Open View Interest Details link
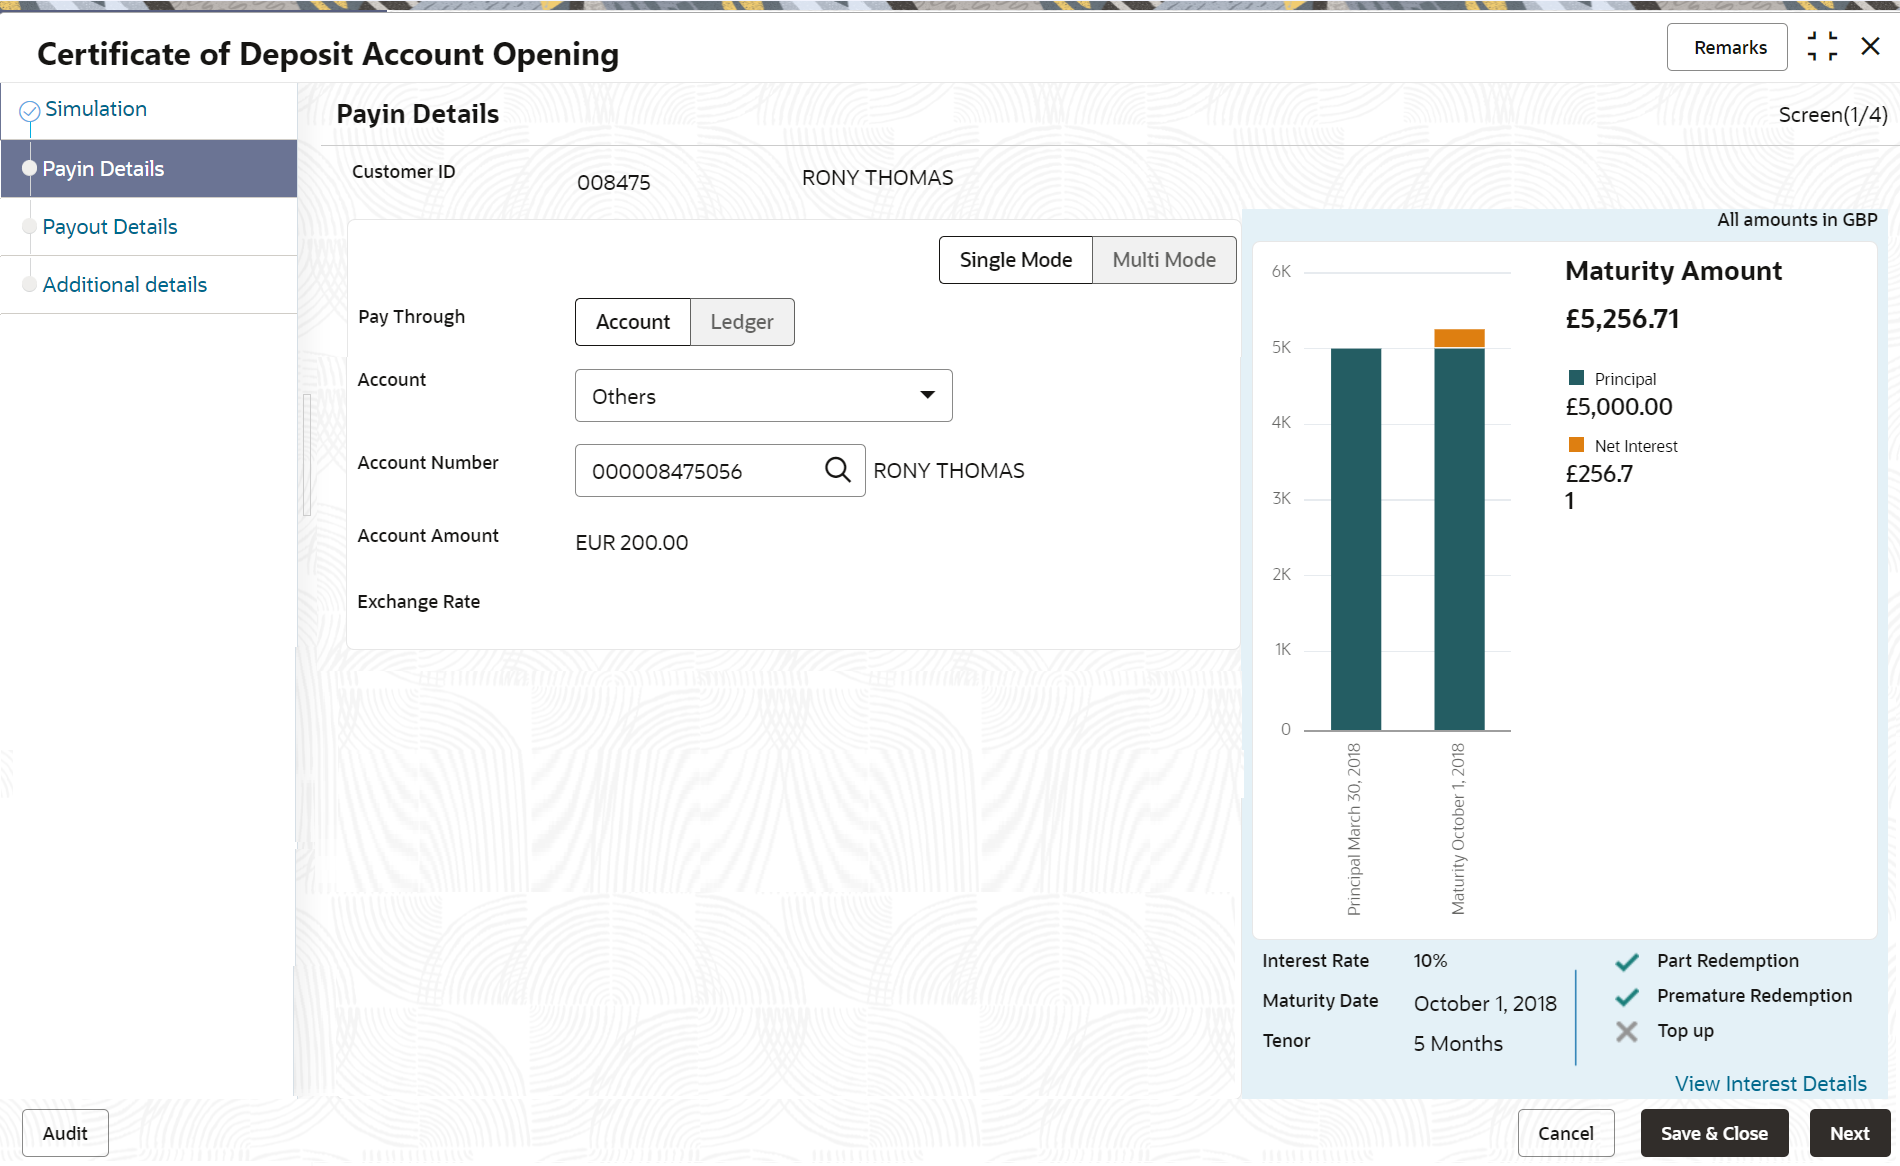 [1771, 1084]
